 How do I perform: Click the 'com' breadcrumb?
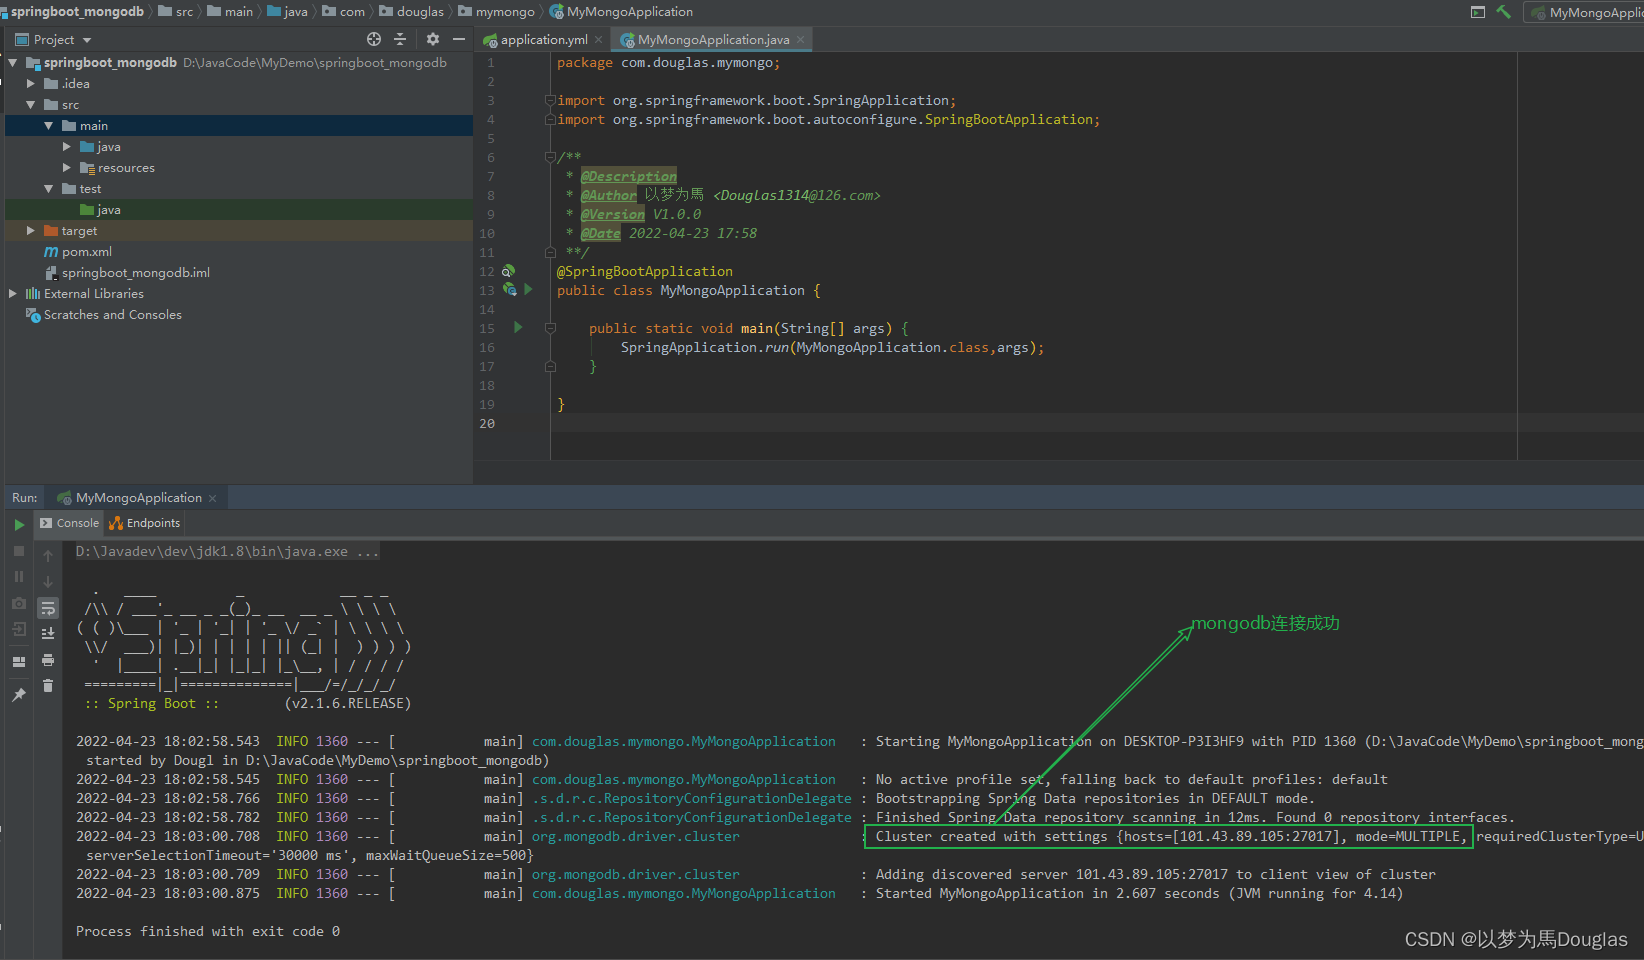click(x=344, y=12)
